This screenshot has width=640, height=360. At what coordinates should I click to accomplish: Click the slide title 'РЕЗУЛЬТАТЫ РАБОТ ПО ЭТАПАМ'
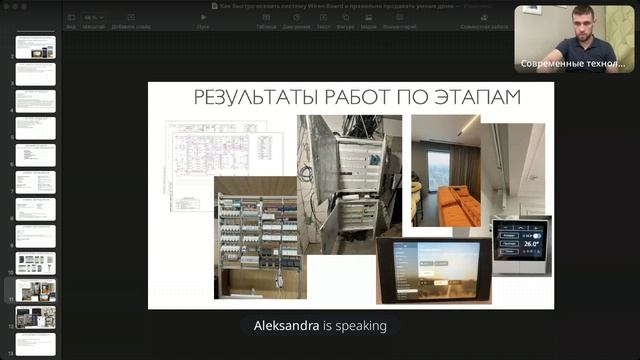coord(357,97)
